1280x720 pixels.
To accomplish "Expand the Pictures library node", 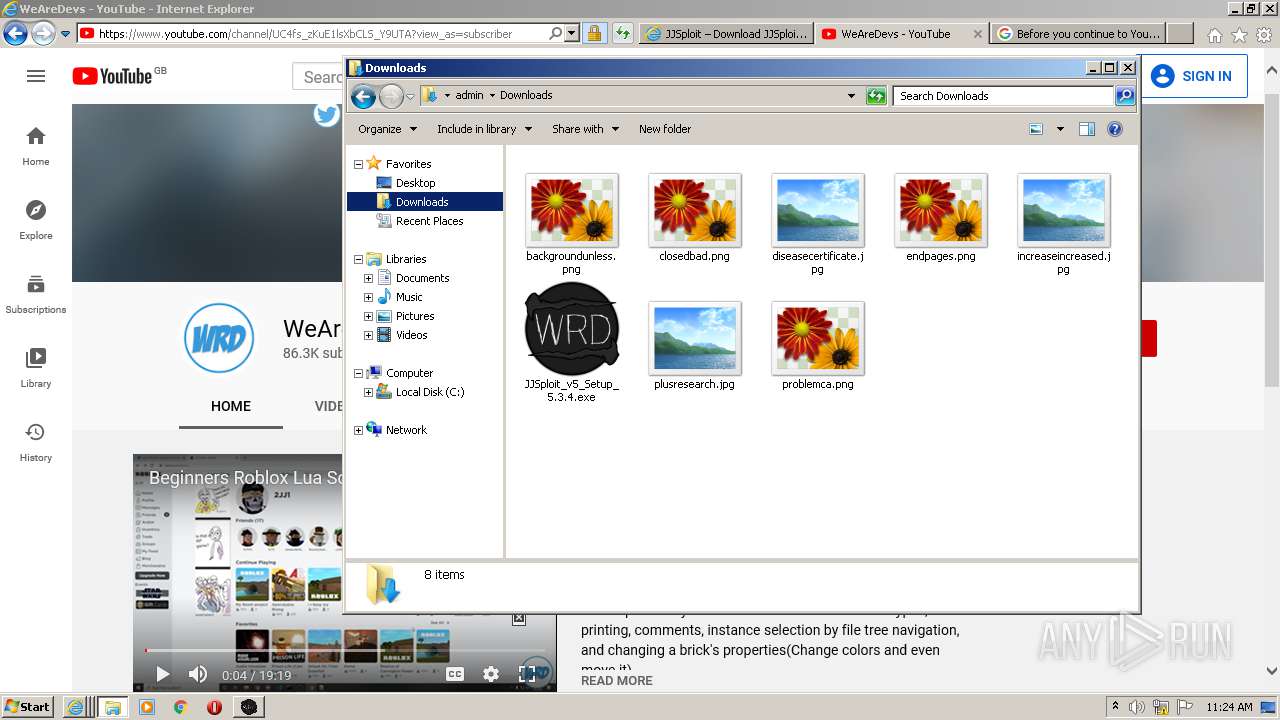I will [368, 316].
